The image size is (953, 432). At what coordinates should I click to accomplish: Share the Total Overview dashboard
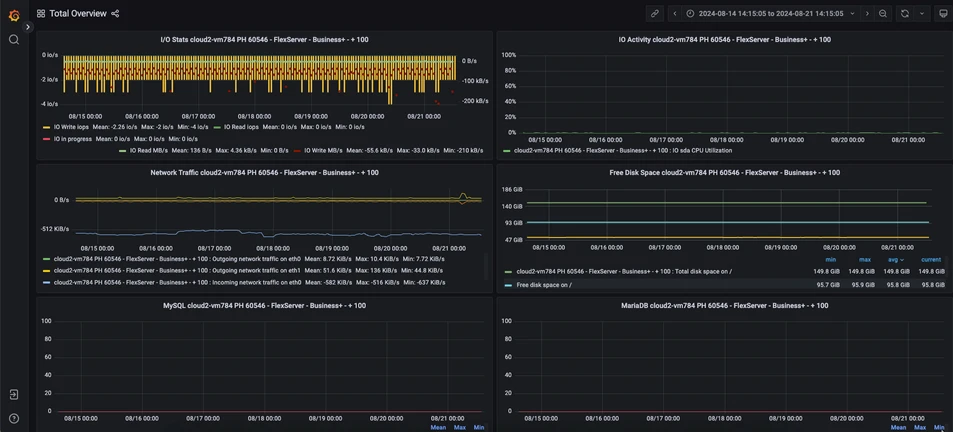click(115, 14)
